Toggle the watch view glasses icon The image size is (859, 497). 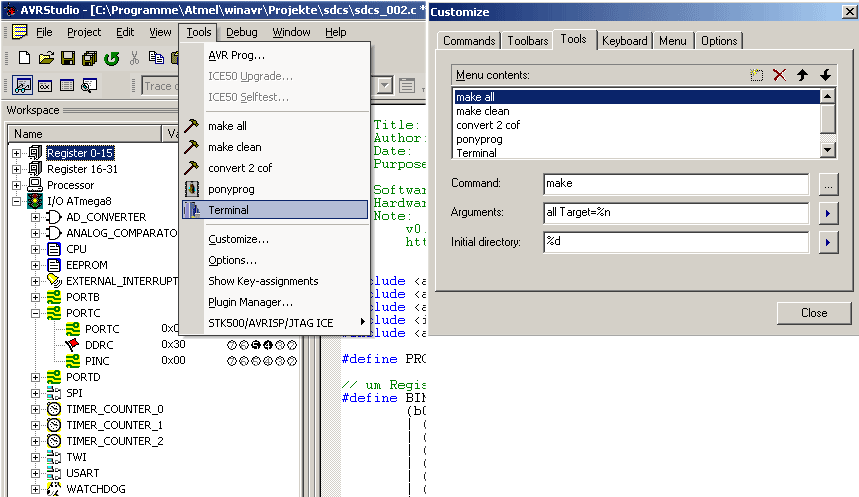coord(23,85)
